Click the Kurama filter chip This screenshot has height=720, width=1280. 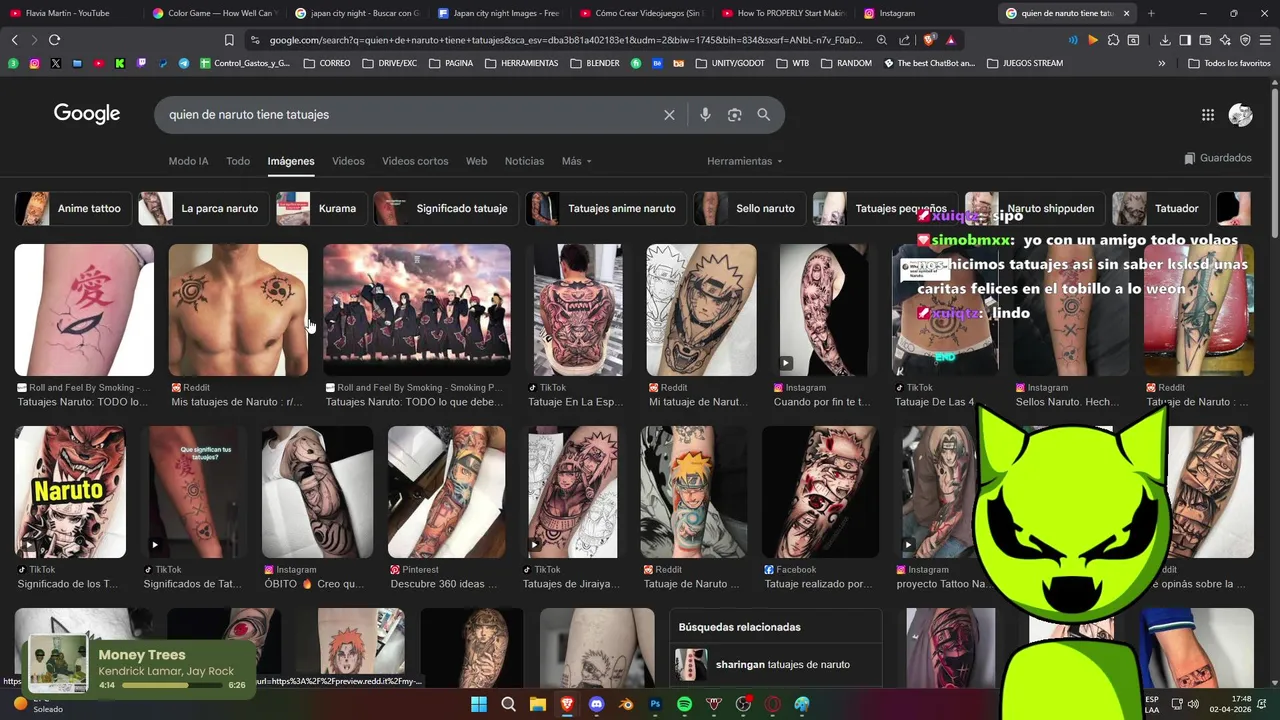click(321, 209)
